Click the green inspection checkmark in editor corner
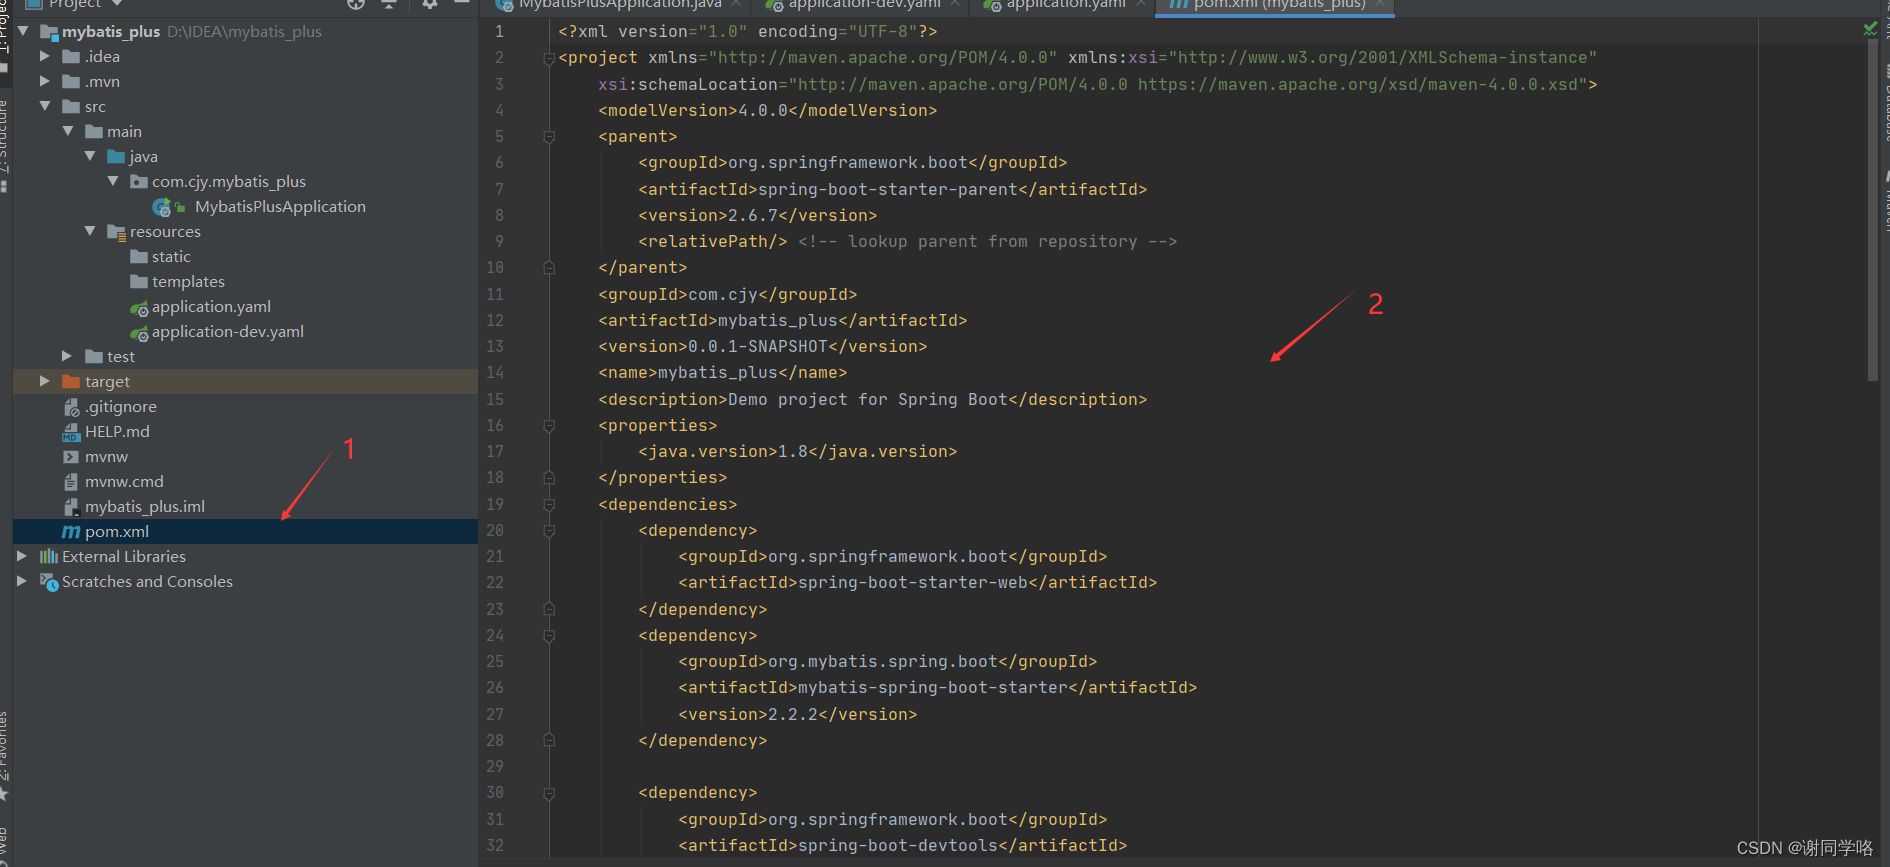1890x867 pixels. tap(1870, 29)
